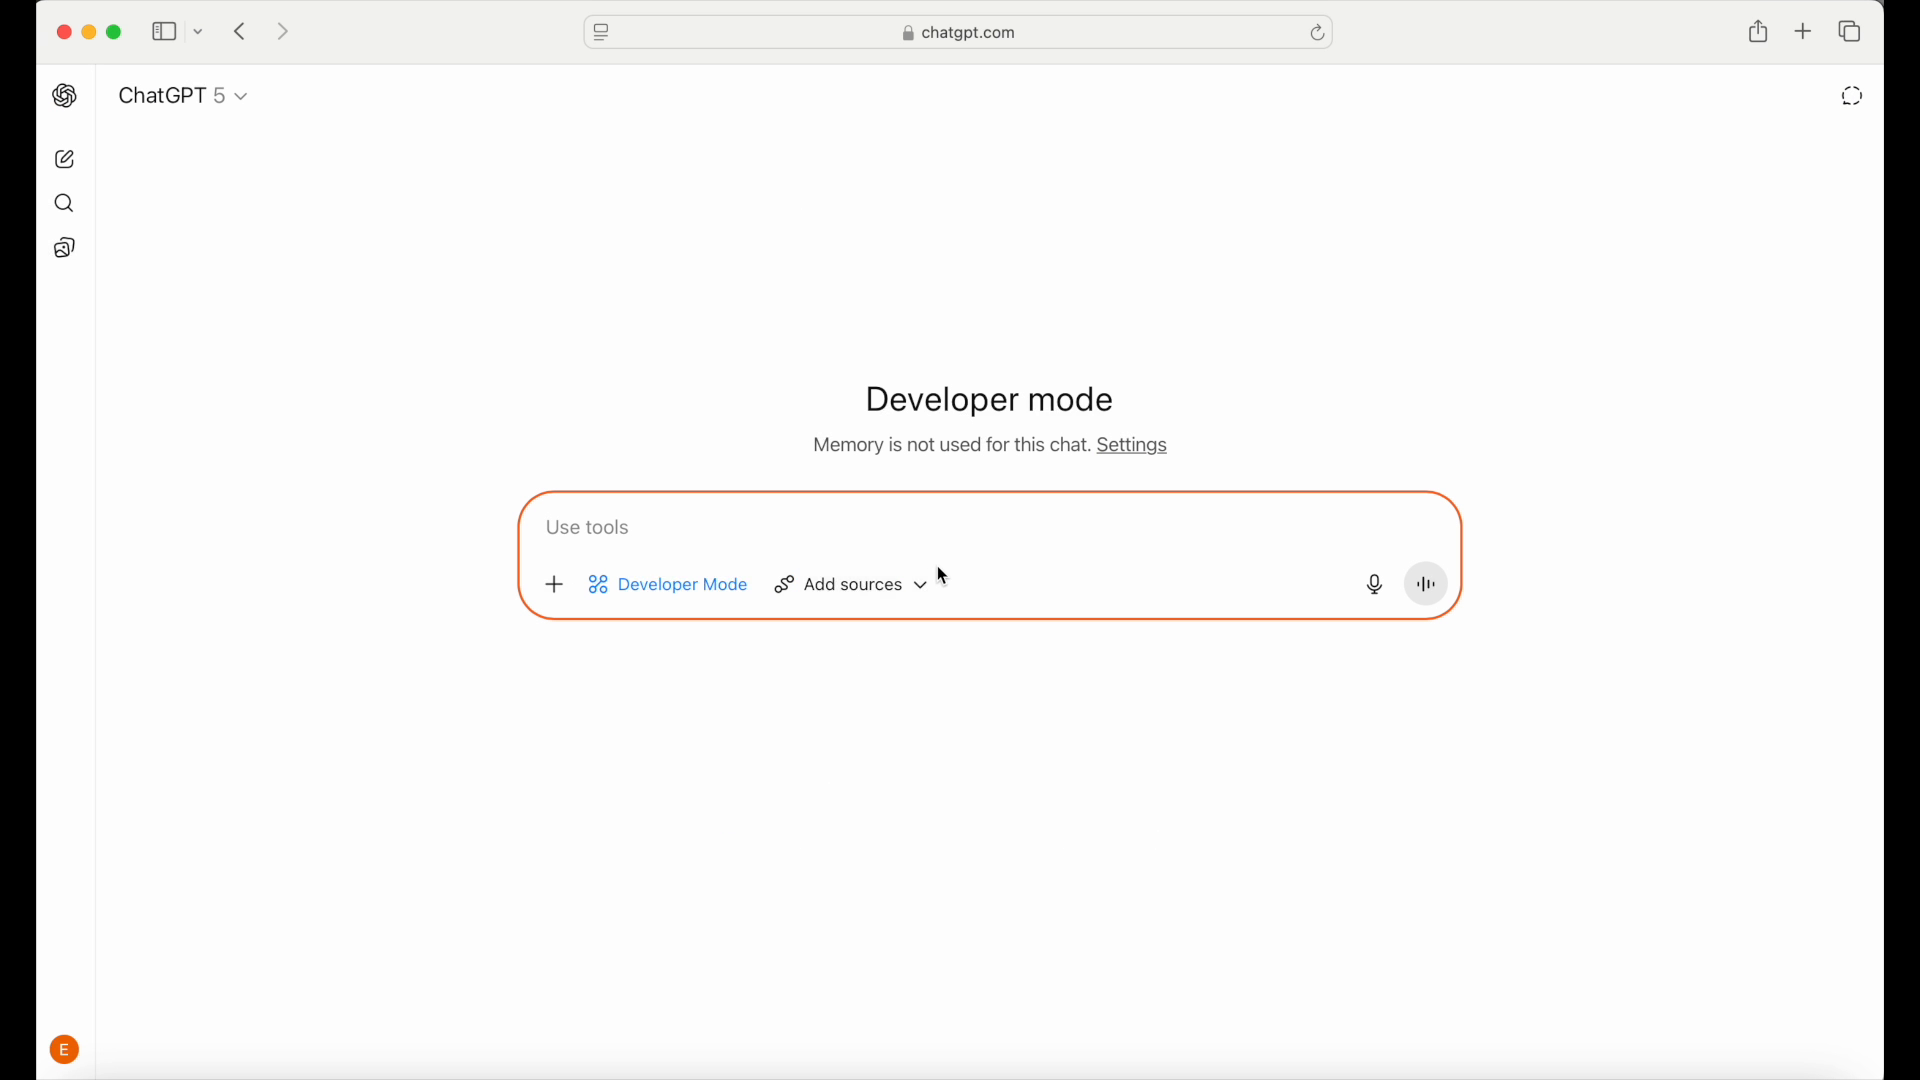
Task: Expand the Add sources dropdown
Action: (851, 584)
